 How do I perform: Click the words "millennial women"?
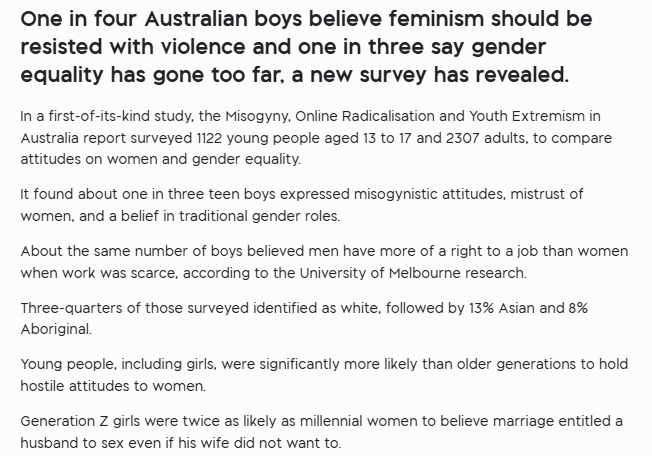(358, 421)
